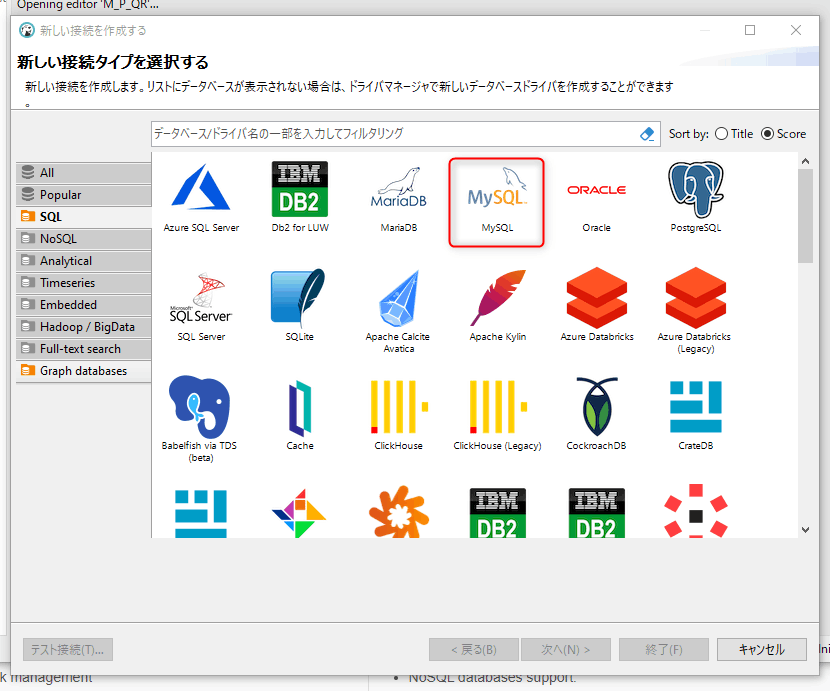Sort drivers by Title

click(x=734, y=134)
